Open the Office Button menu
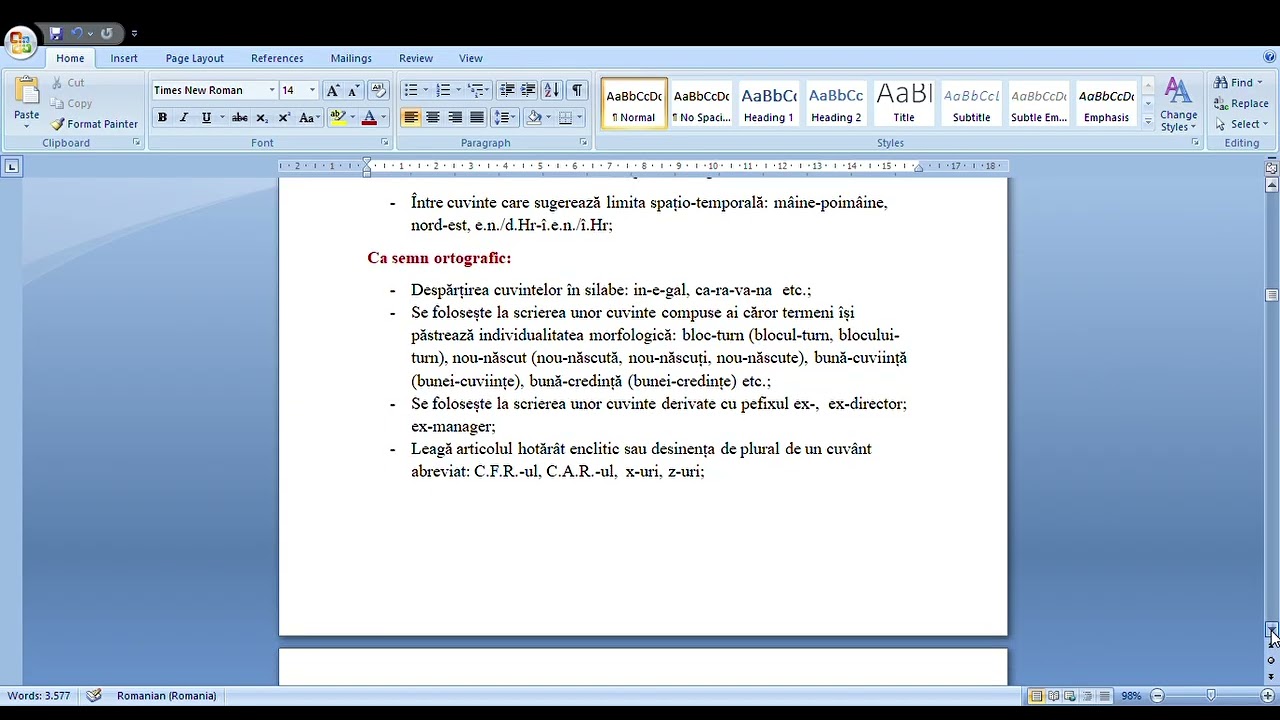Screen dimensions: 1280x720 21,42
